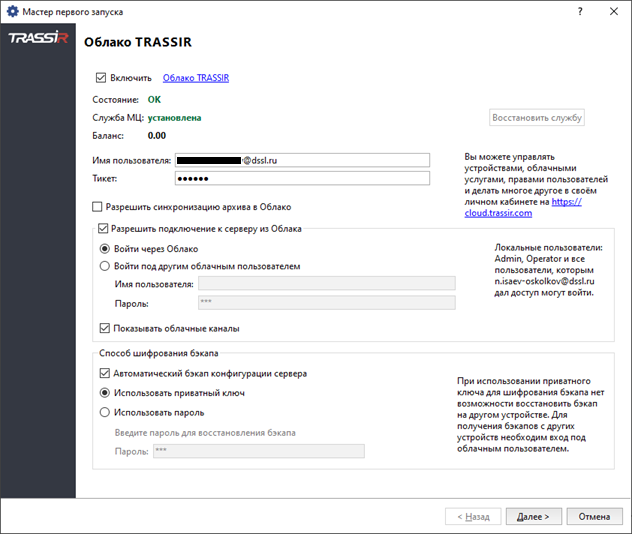Toggle automatic server configuration backup checkbox

point(106,373)
